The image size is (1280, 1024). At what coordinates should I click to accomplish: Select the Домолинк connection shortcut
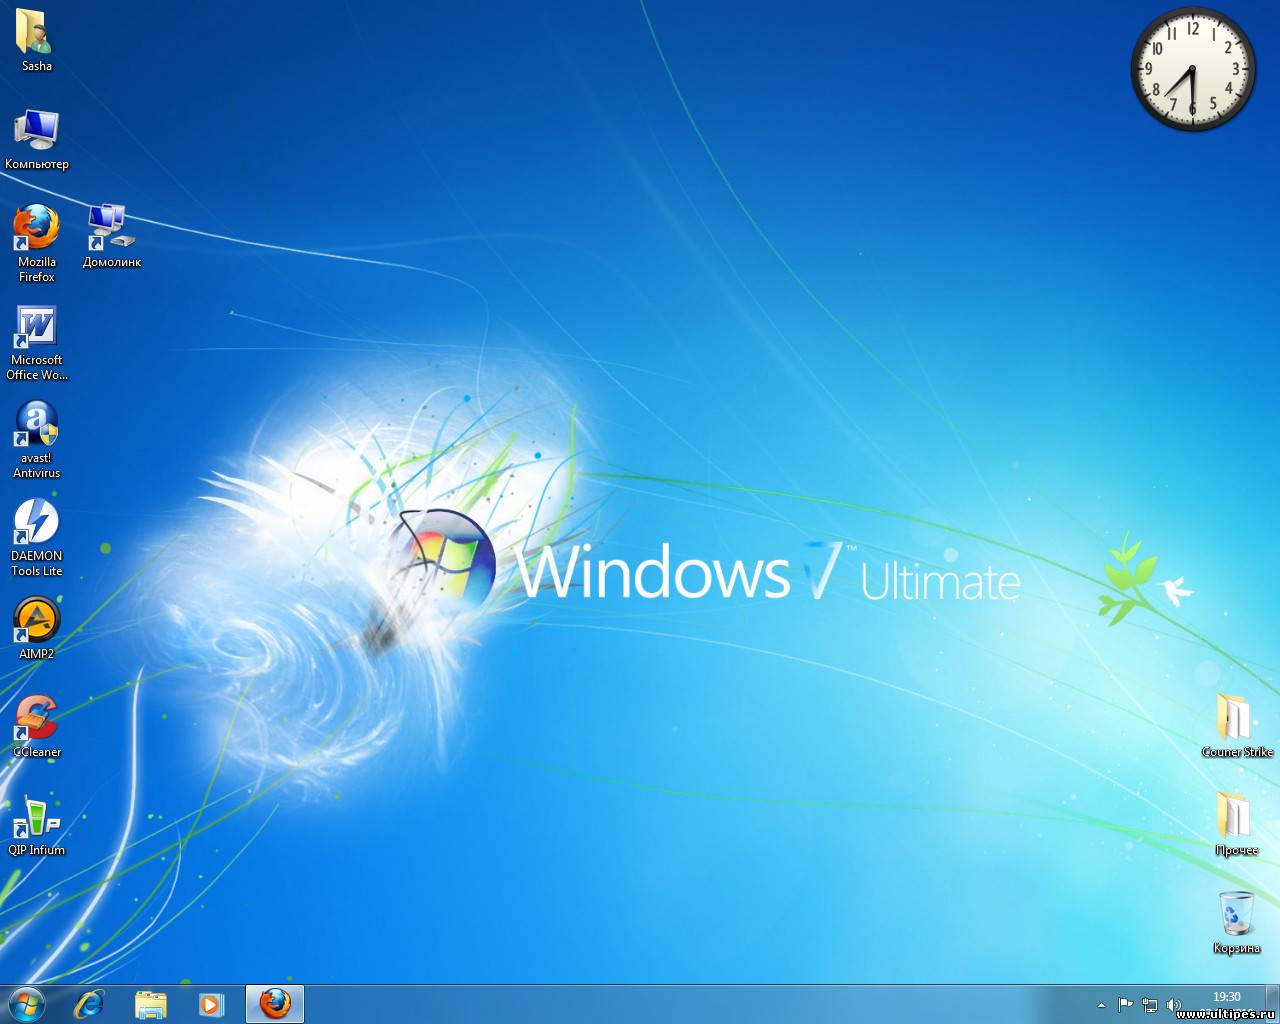tap(111, 229)
